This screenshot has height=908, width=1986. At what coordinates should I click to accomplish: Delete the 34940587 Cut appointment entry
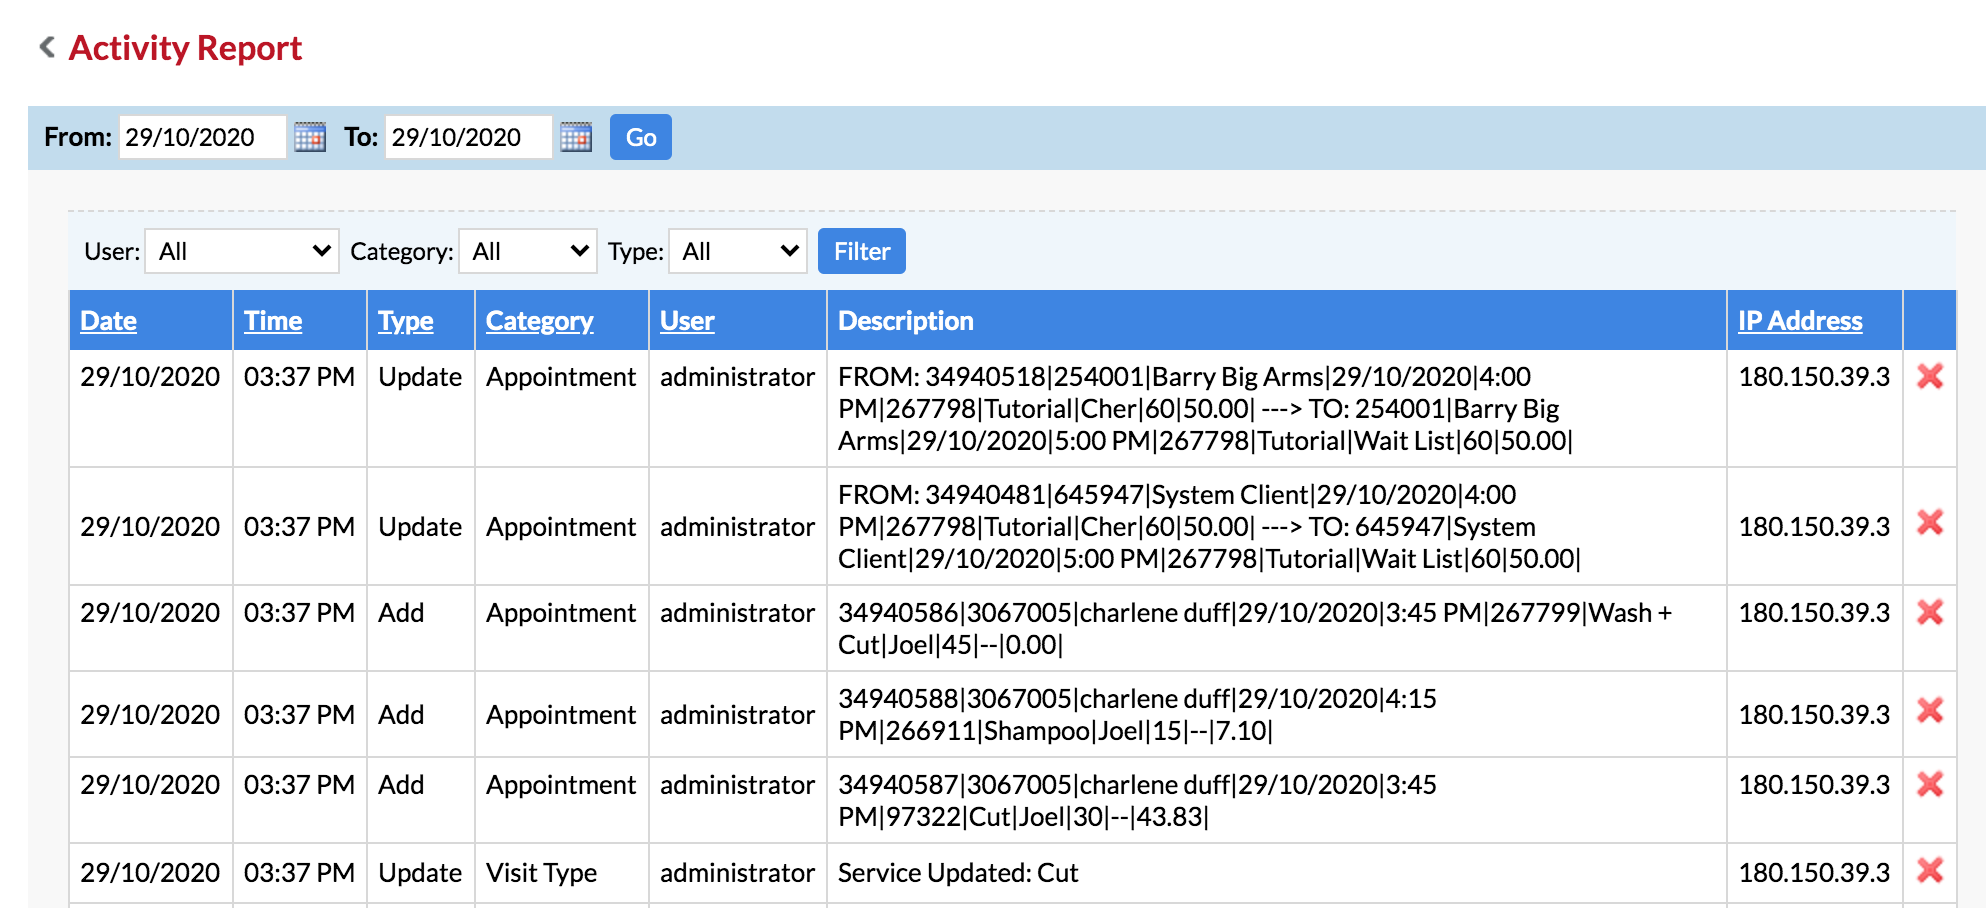point(1930,784)
